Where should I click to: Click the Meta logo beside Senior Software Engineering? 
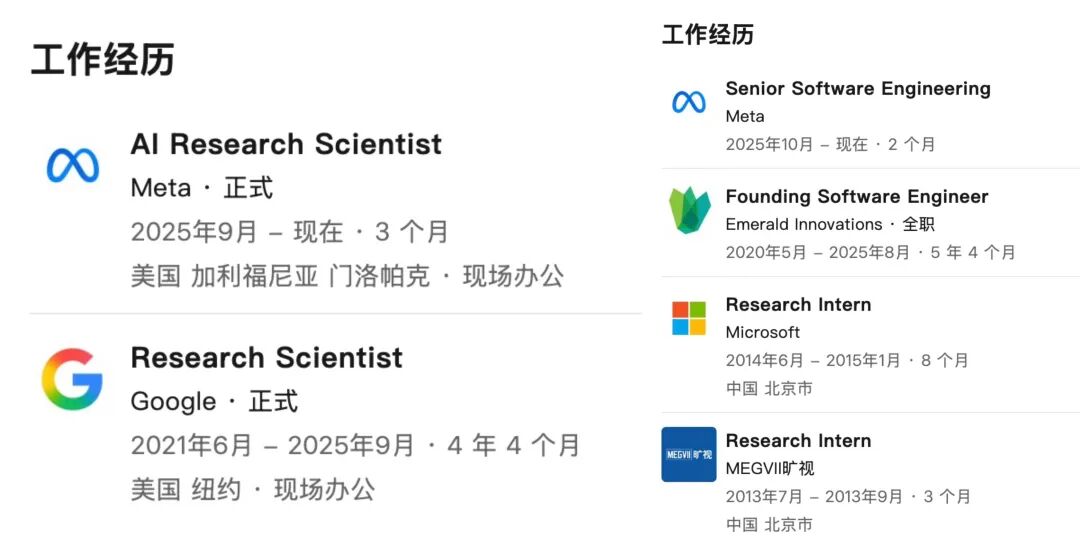pos(689,101)
